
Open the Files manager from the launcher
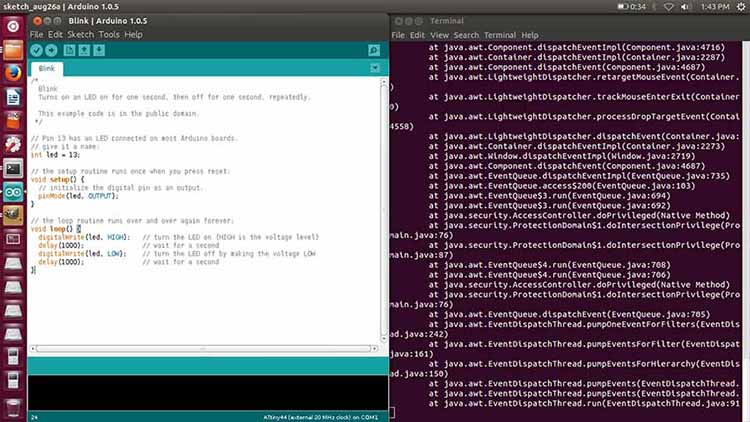[13, 50]
